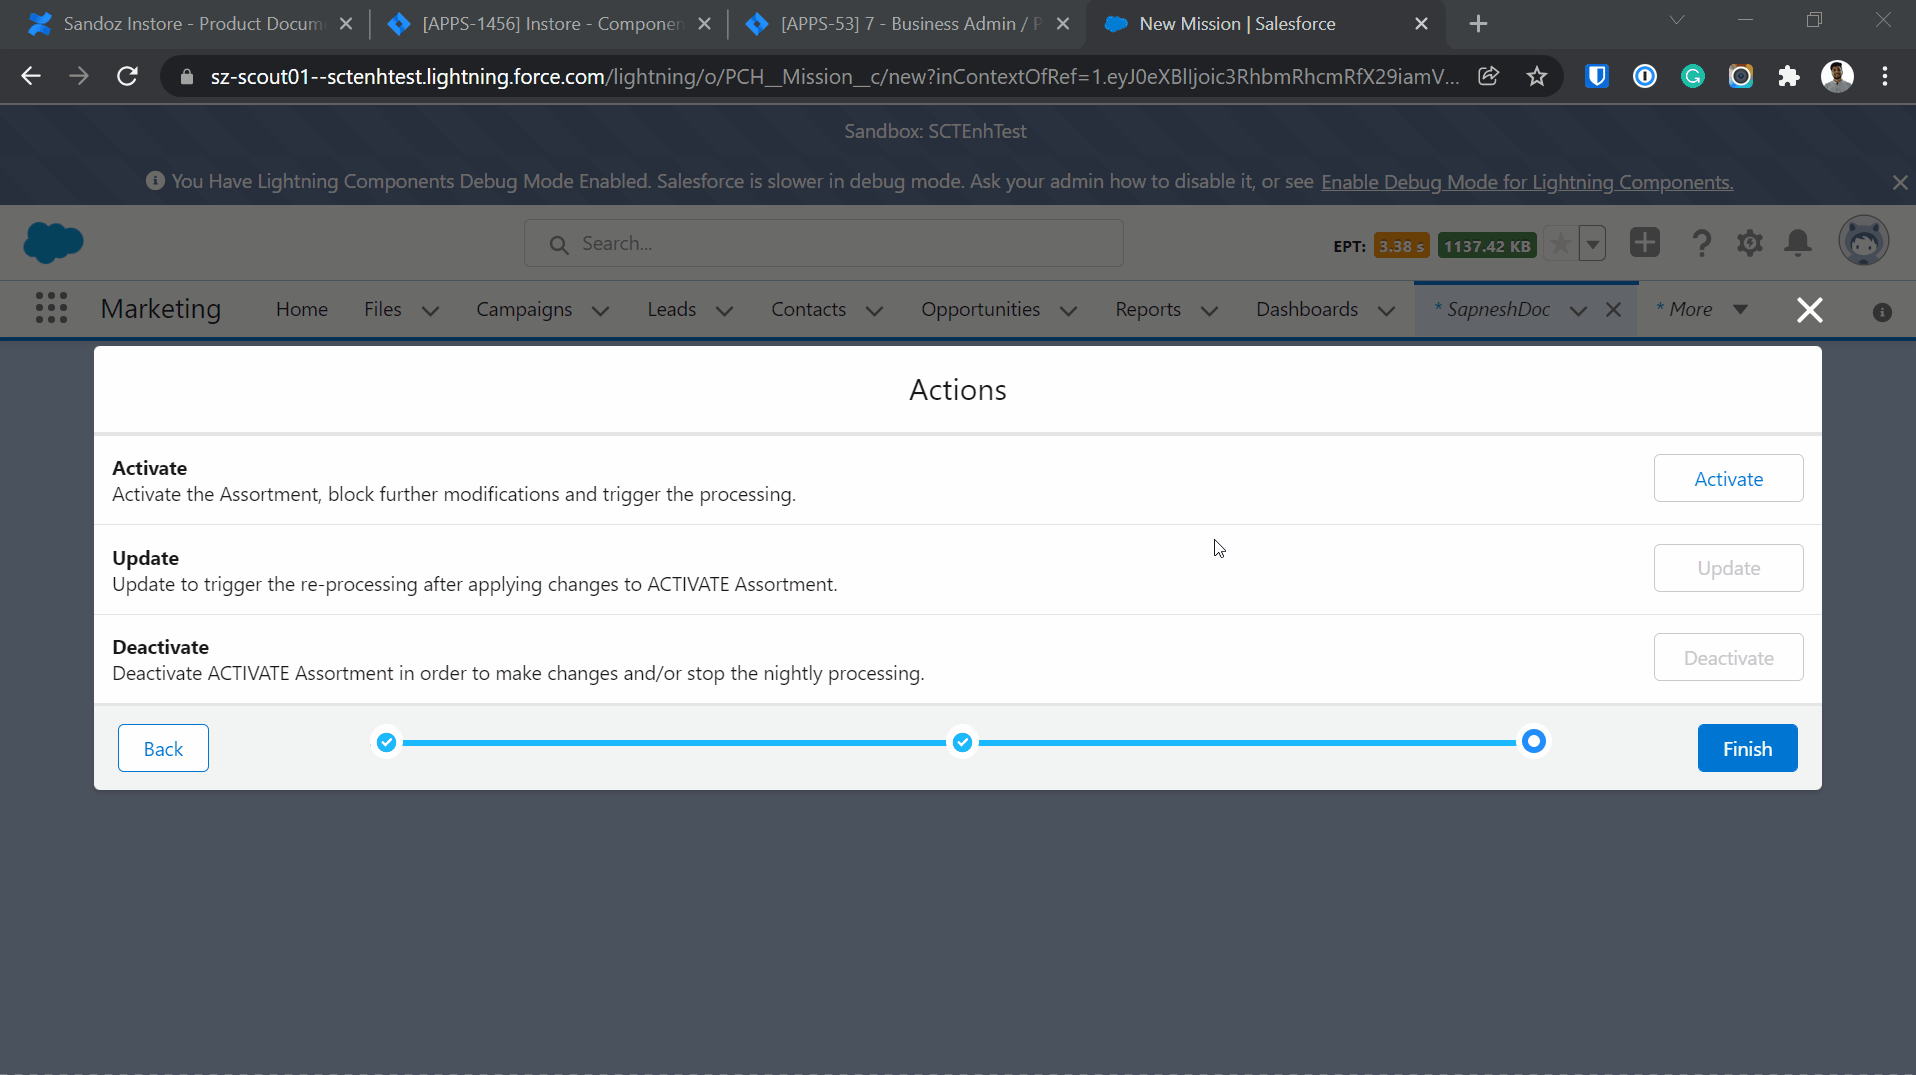Reload the page in browser
The width and height of the screenshot is (1916, 1075).
click(x=127, y=76)
